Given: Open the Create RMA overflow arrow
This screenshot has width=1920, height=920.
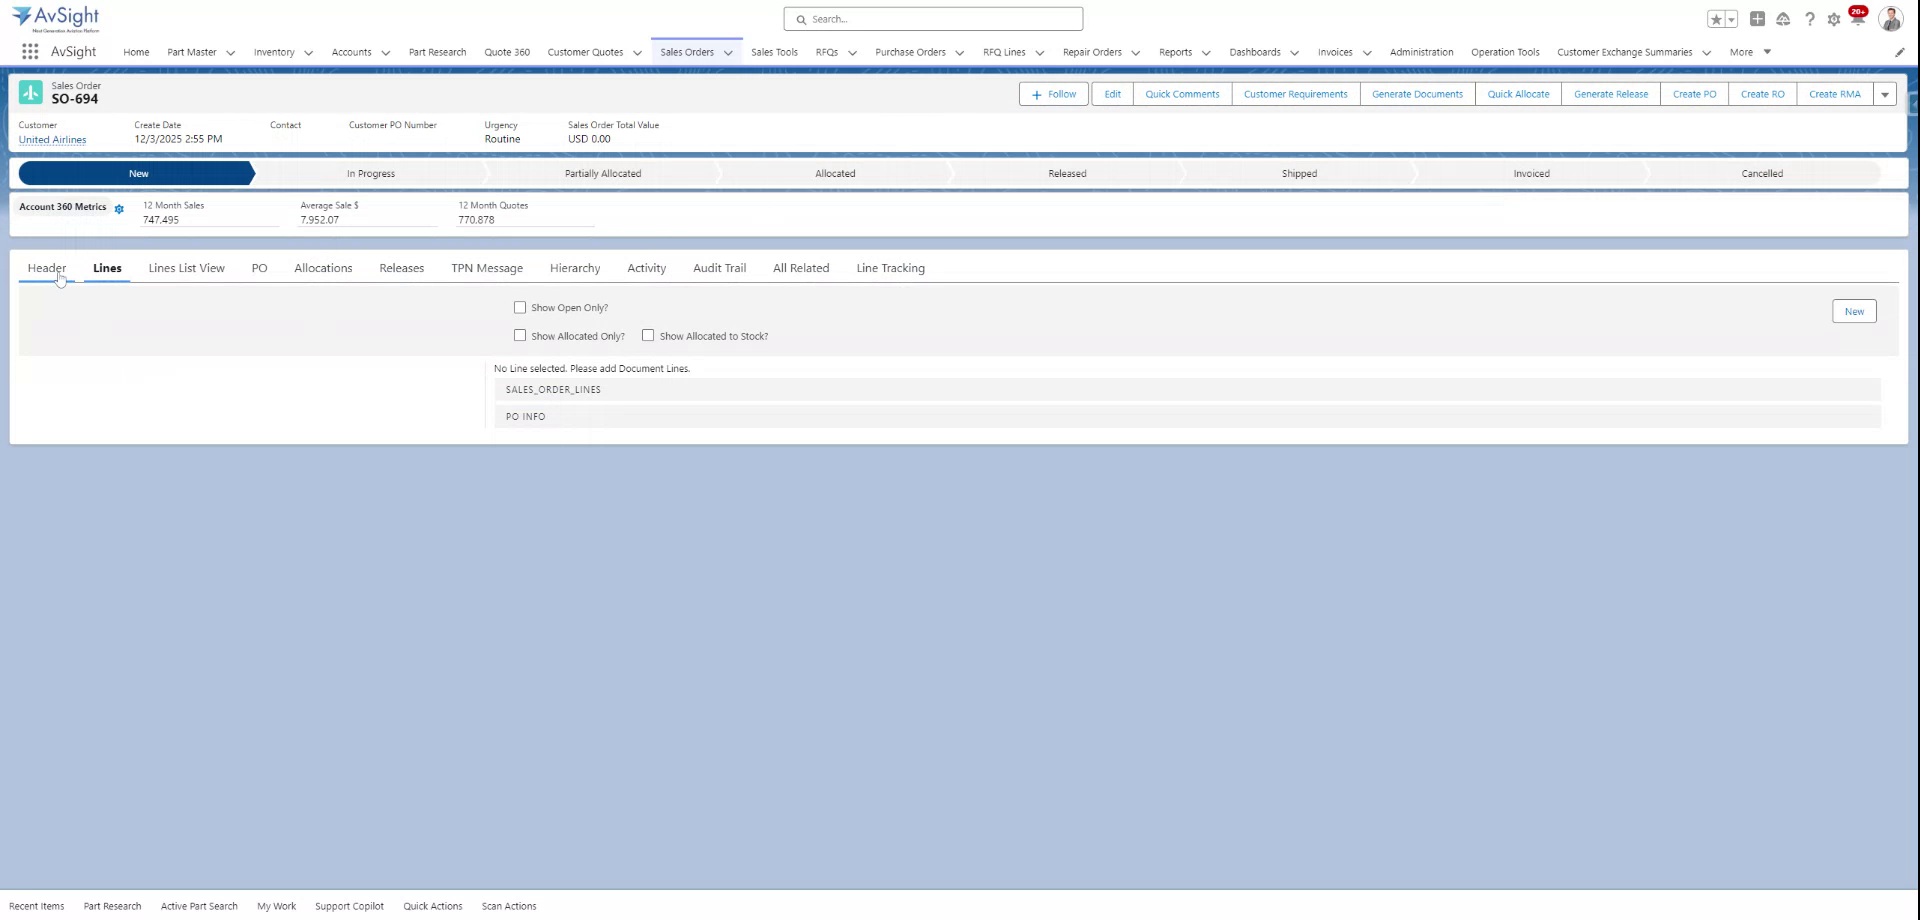Looking at the screenshot, I should click(x=1885, y=94).
